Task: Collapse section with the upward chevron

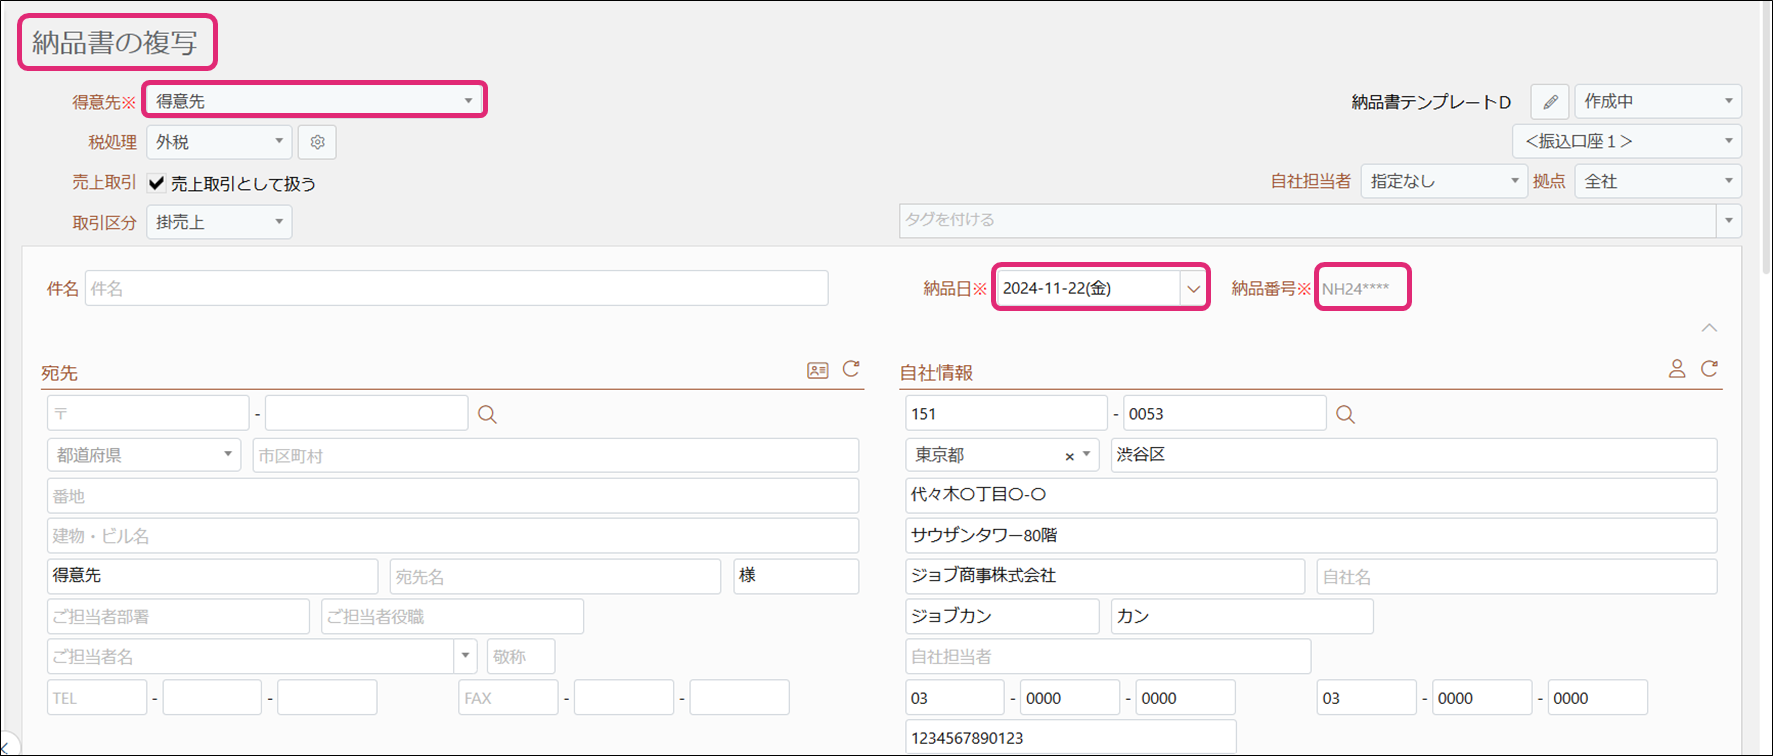Action: 1709,328
